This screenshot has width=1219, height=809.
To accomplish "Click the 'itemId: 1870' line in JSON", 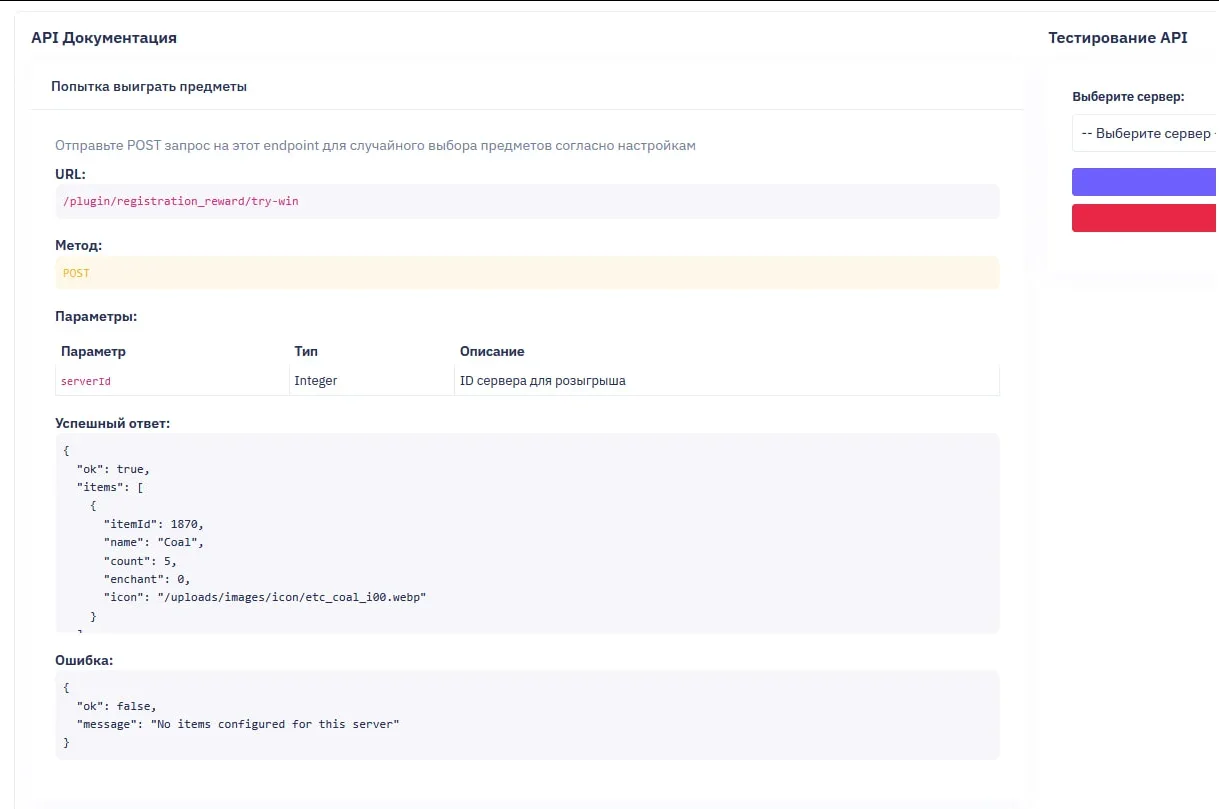I will 154,523.
